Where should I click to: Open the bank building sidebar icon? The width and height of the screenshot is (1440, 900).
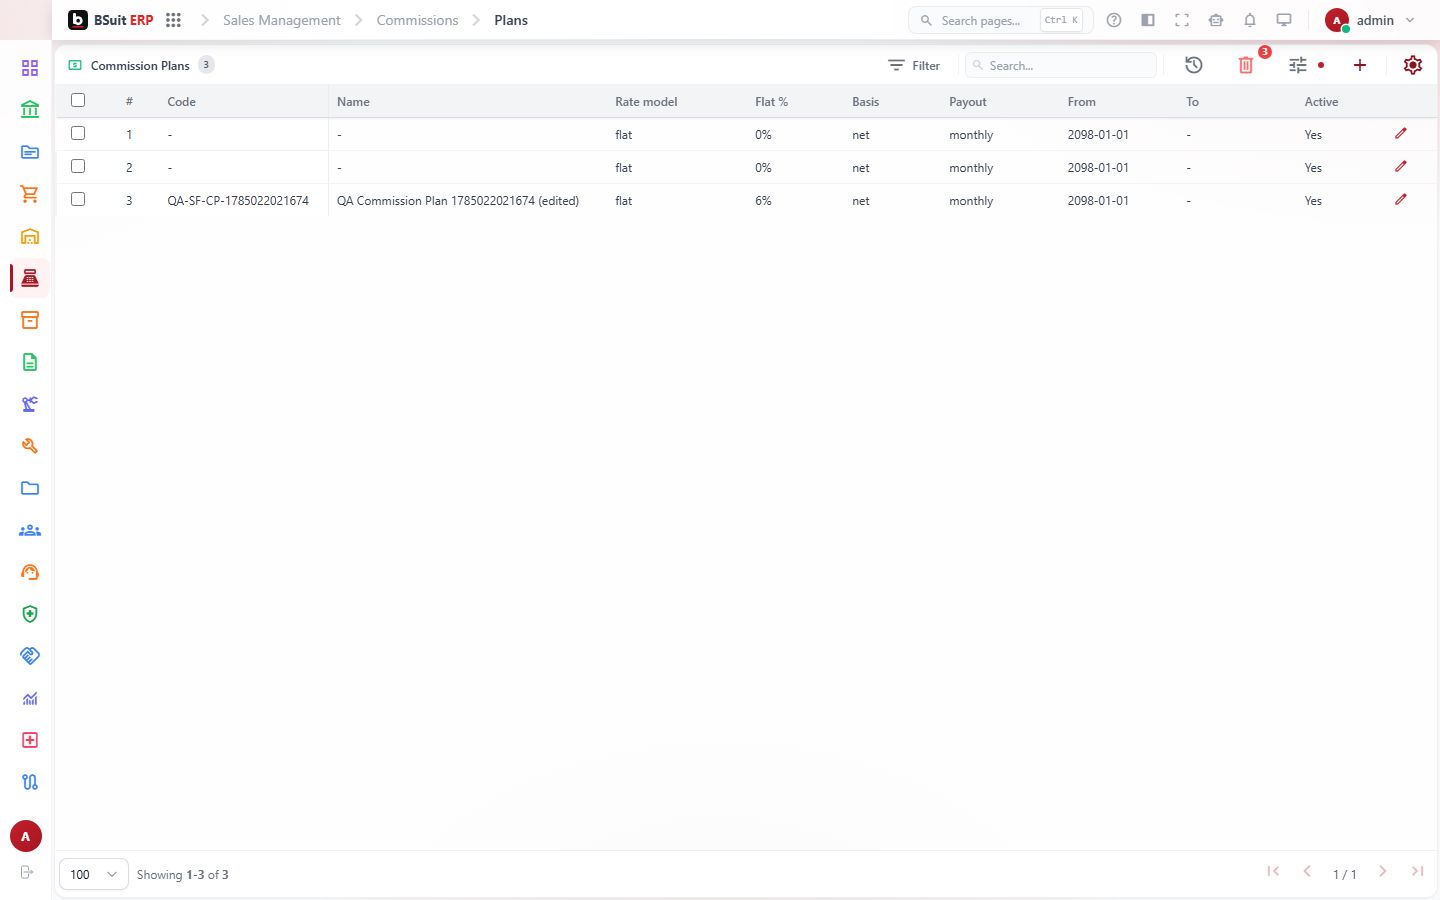(30, 110)
